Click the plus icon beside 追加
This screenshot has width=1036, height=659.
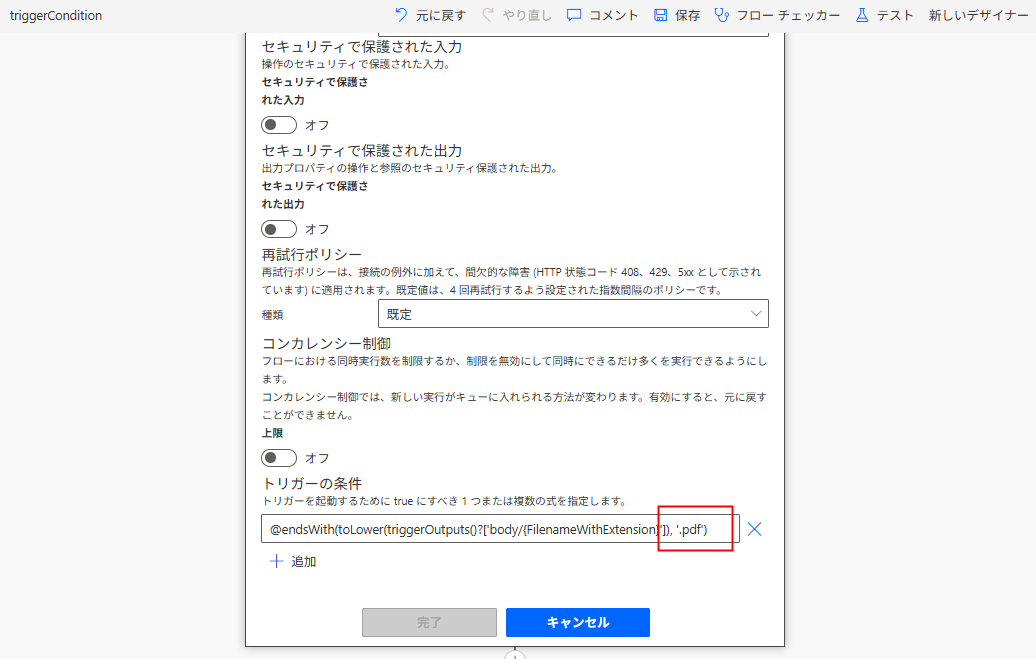277,561
